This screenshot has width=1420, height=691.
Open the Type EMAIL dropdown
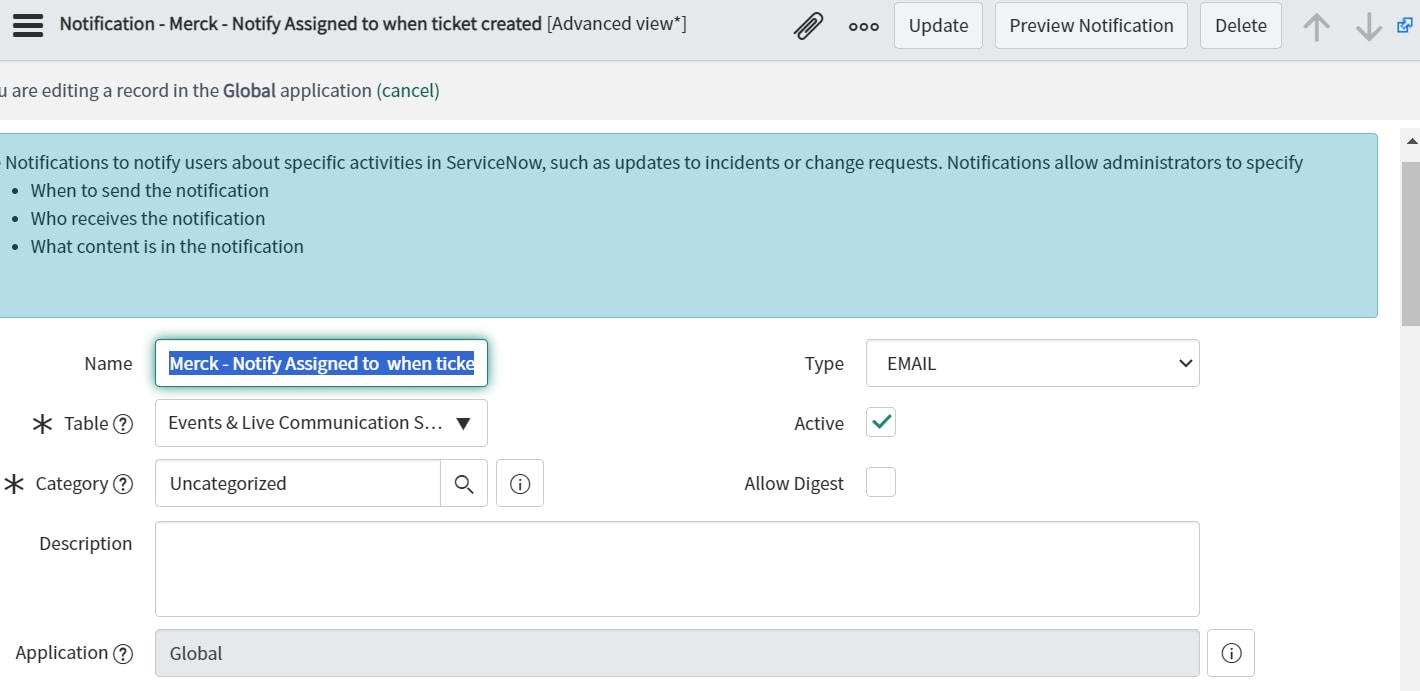(x=1033, y=363)
